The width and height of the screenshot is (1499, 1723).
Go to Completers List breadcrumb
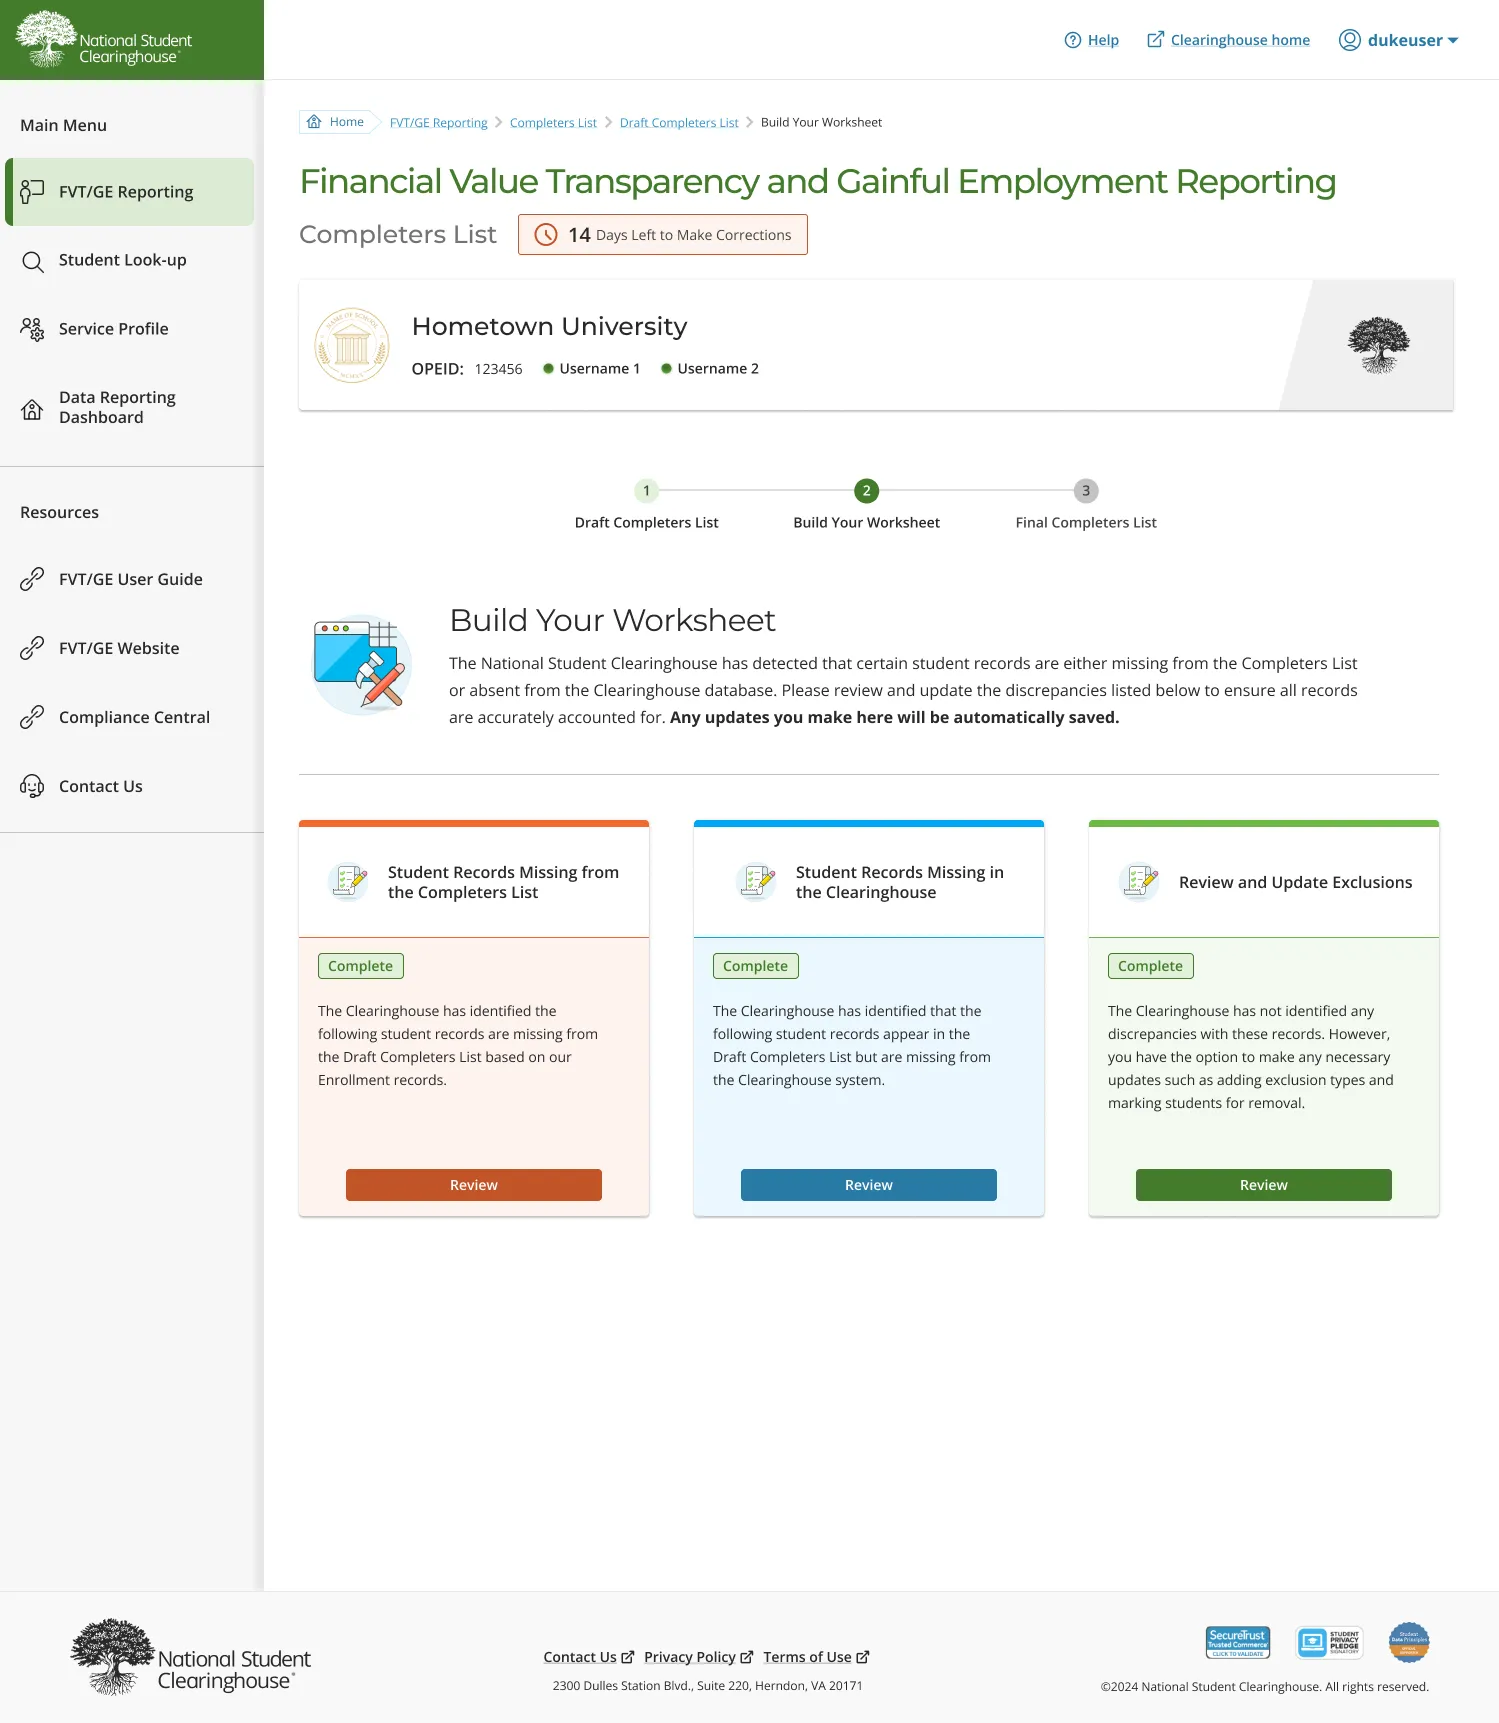(x=553, y=123)
